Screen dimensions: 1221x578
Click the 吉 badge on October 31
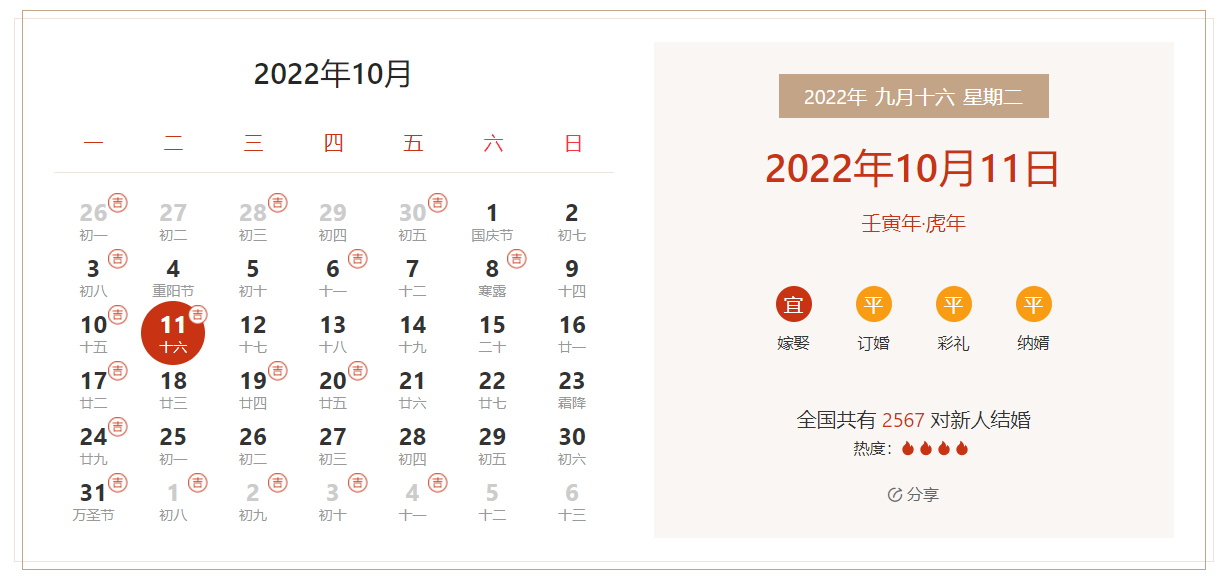[118, 483]
